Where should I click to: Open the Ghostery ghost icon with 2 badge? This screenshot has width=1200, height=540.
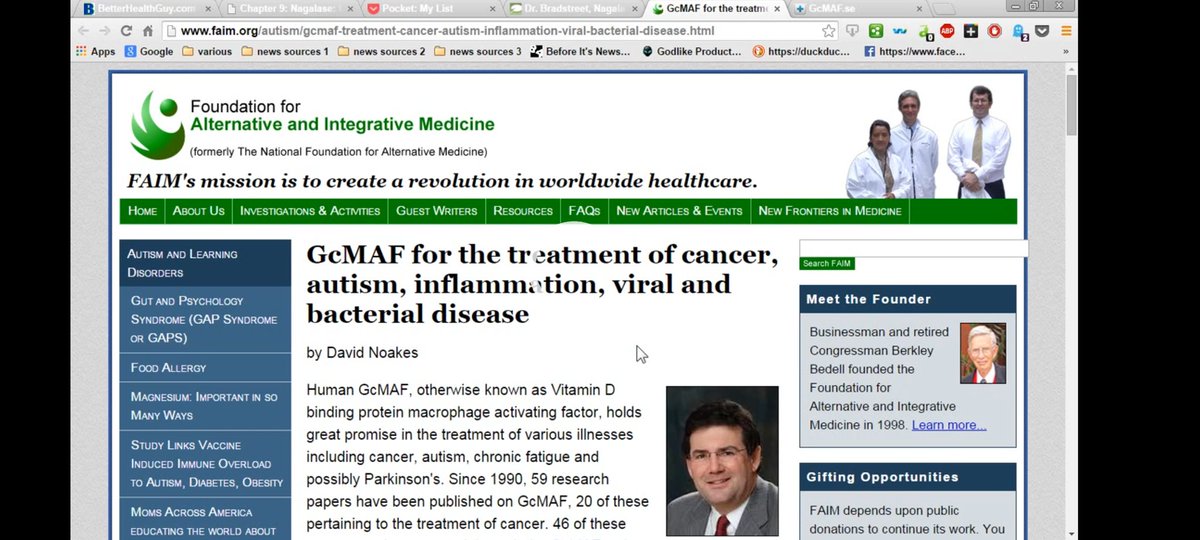(1020, 32)
